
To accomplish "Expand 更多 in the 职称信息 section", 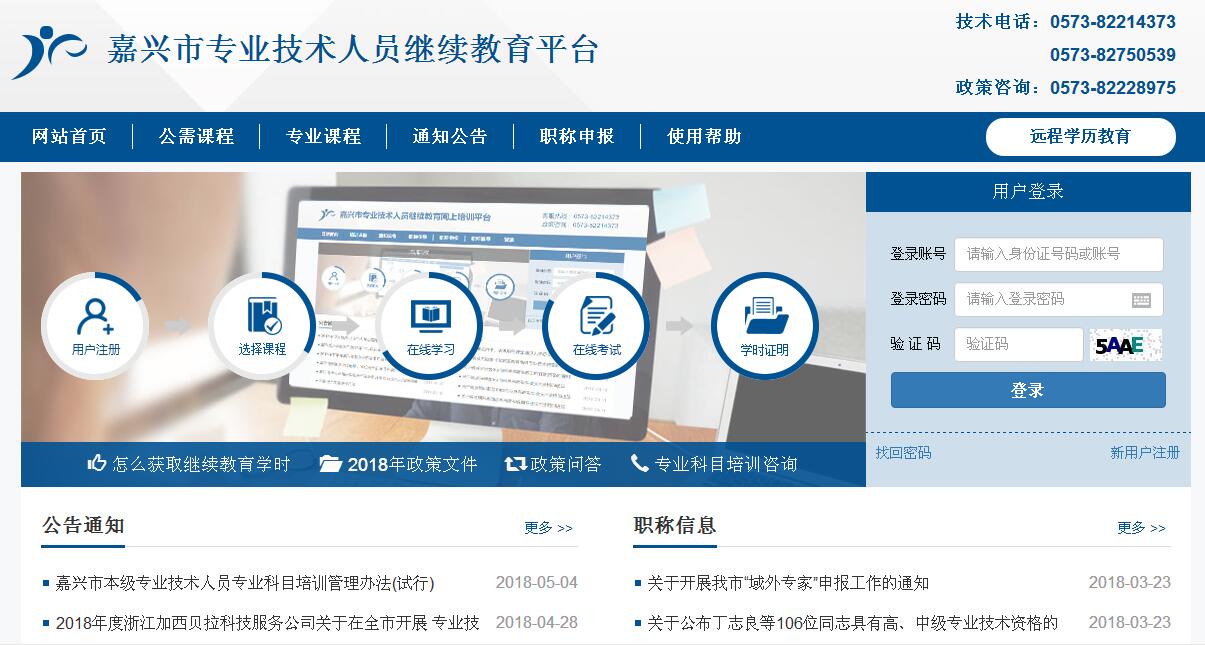I will click(1141, 528).
